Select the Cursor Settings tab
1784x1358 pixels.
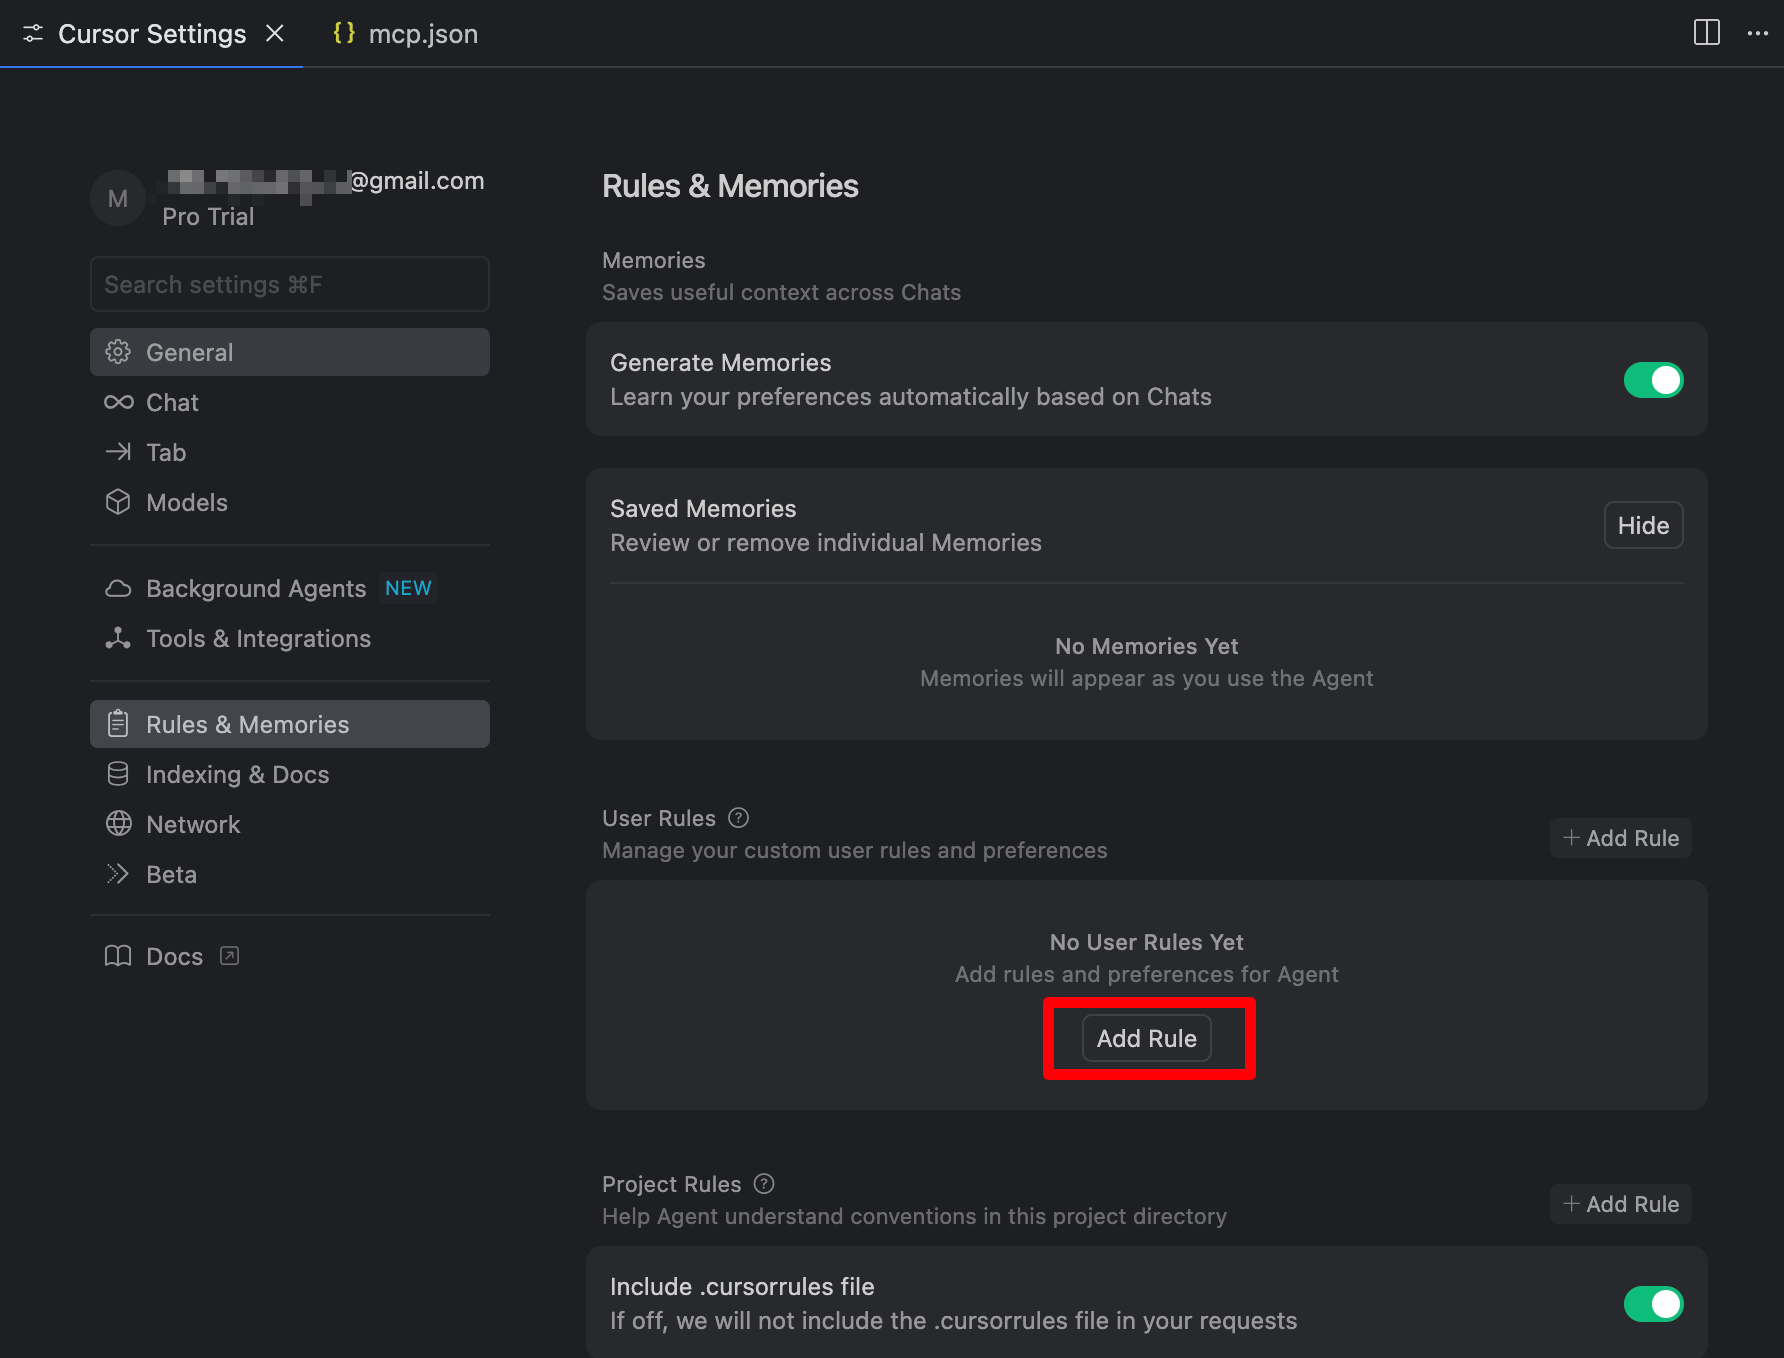click(x=152, y=33)
